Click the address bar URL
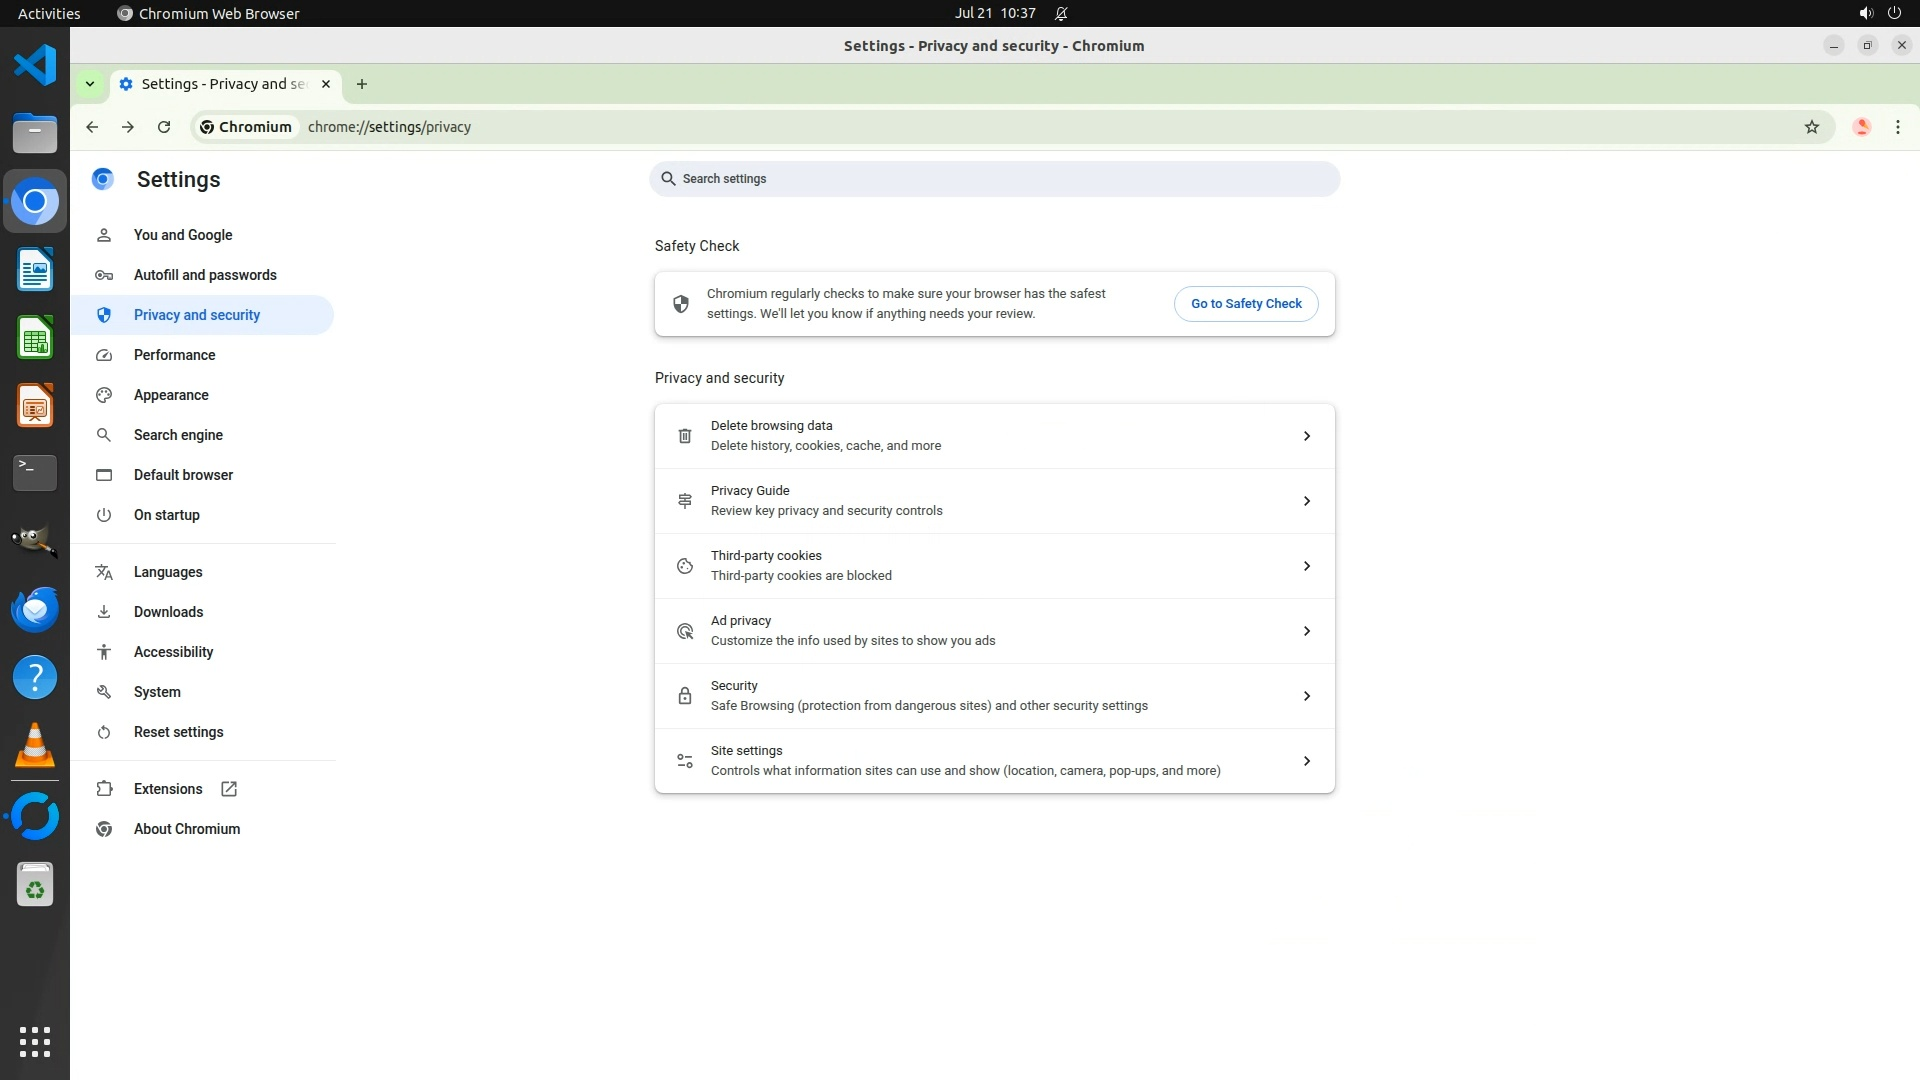This screenshot has height=1080, width=1920. click(389, 127)
